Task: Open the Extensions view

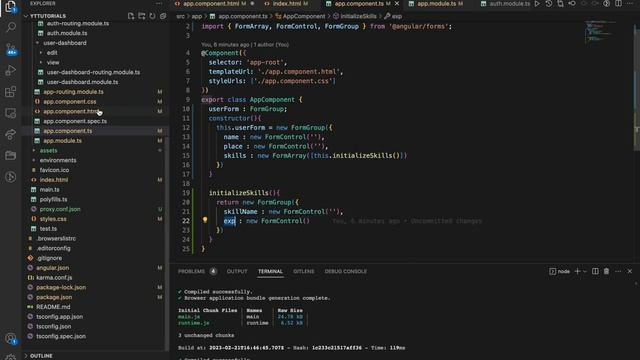Action: (11, 92)
